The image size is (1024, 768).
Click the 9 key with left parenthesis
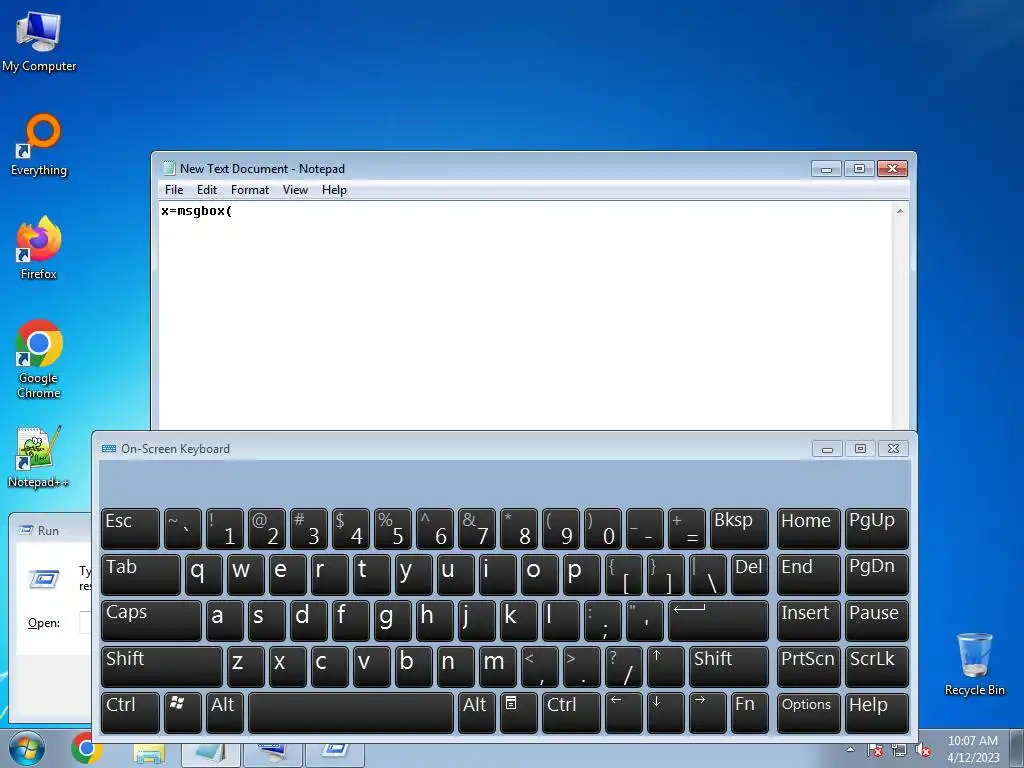point(560,528)
